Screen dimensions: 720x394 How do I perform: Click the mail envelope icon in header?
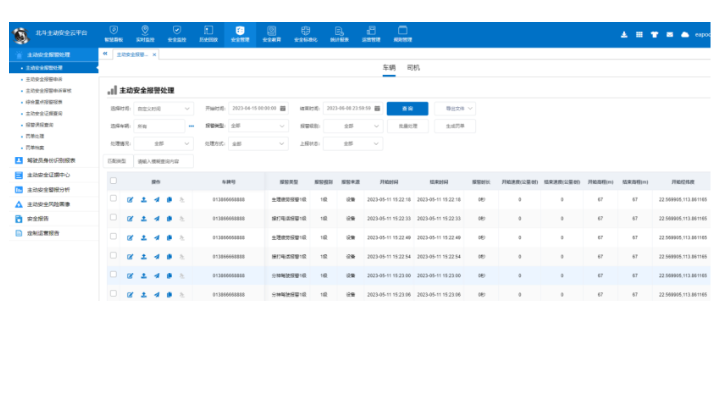[x=670, y=34]
